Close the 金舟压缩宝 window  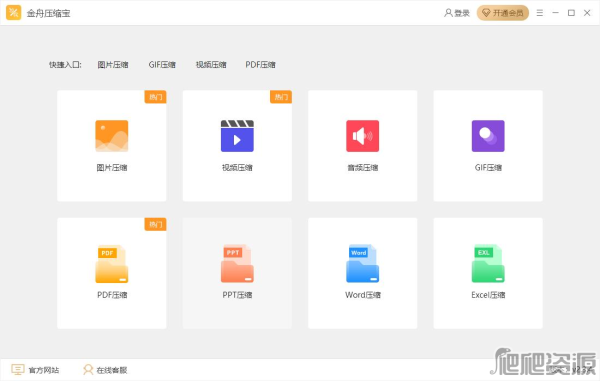coord(587,13)
